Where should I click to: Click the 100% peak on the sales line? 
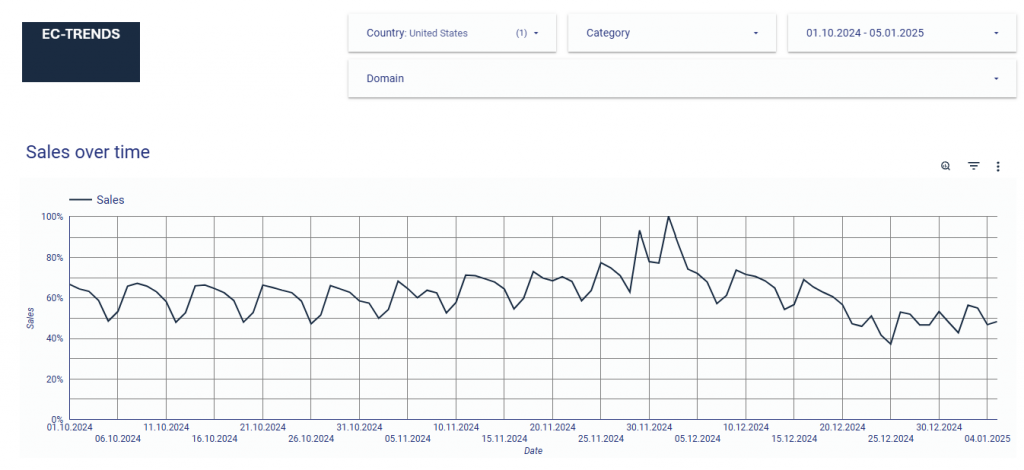[668, 217]
